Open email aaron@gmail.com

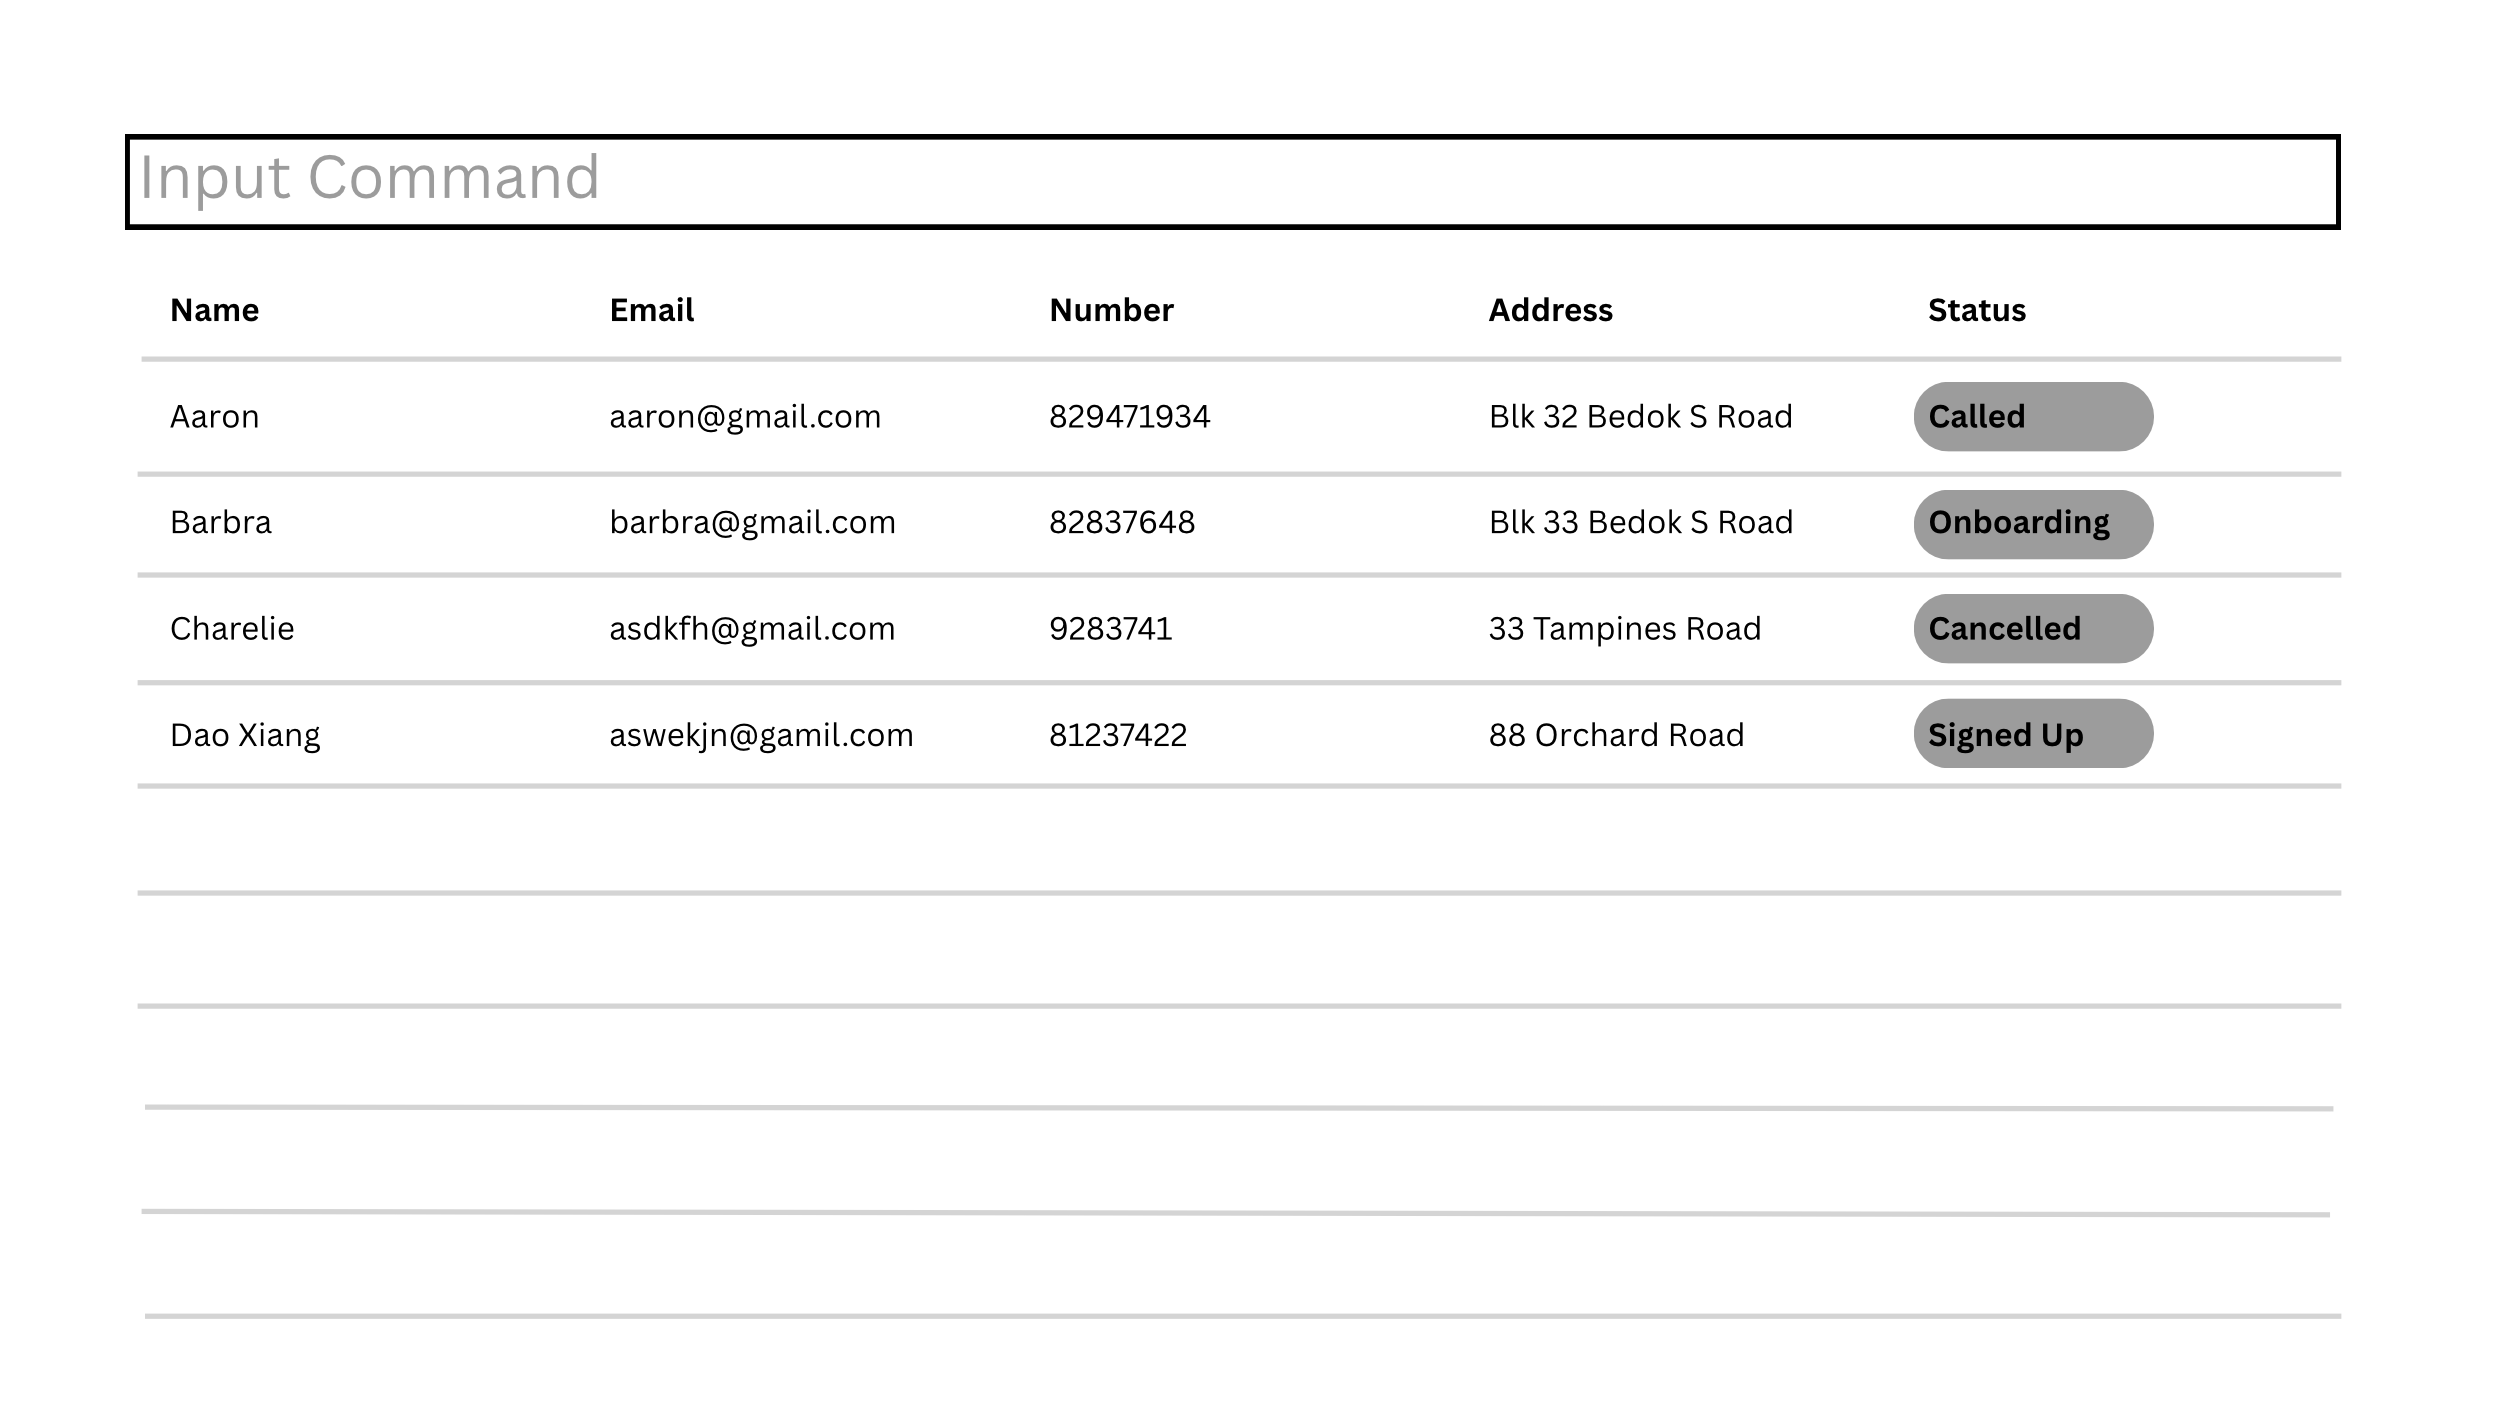pyautogui.click(x=745, y=417)
